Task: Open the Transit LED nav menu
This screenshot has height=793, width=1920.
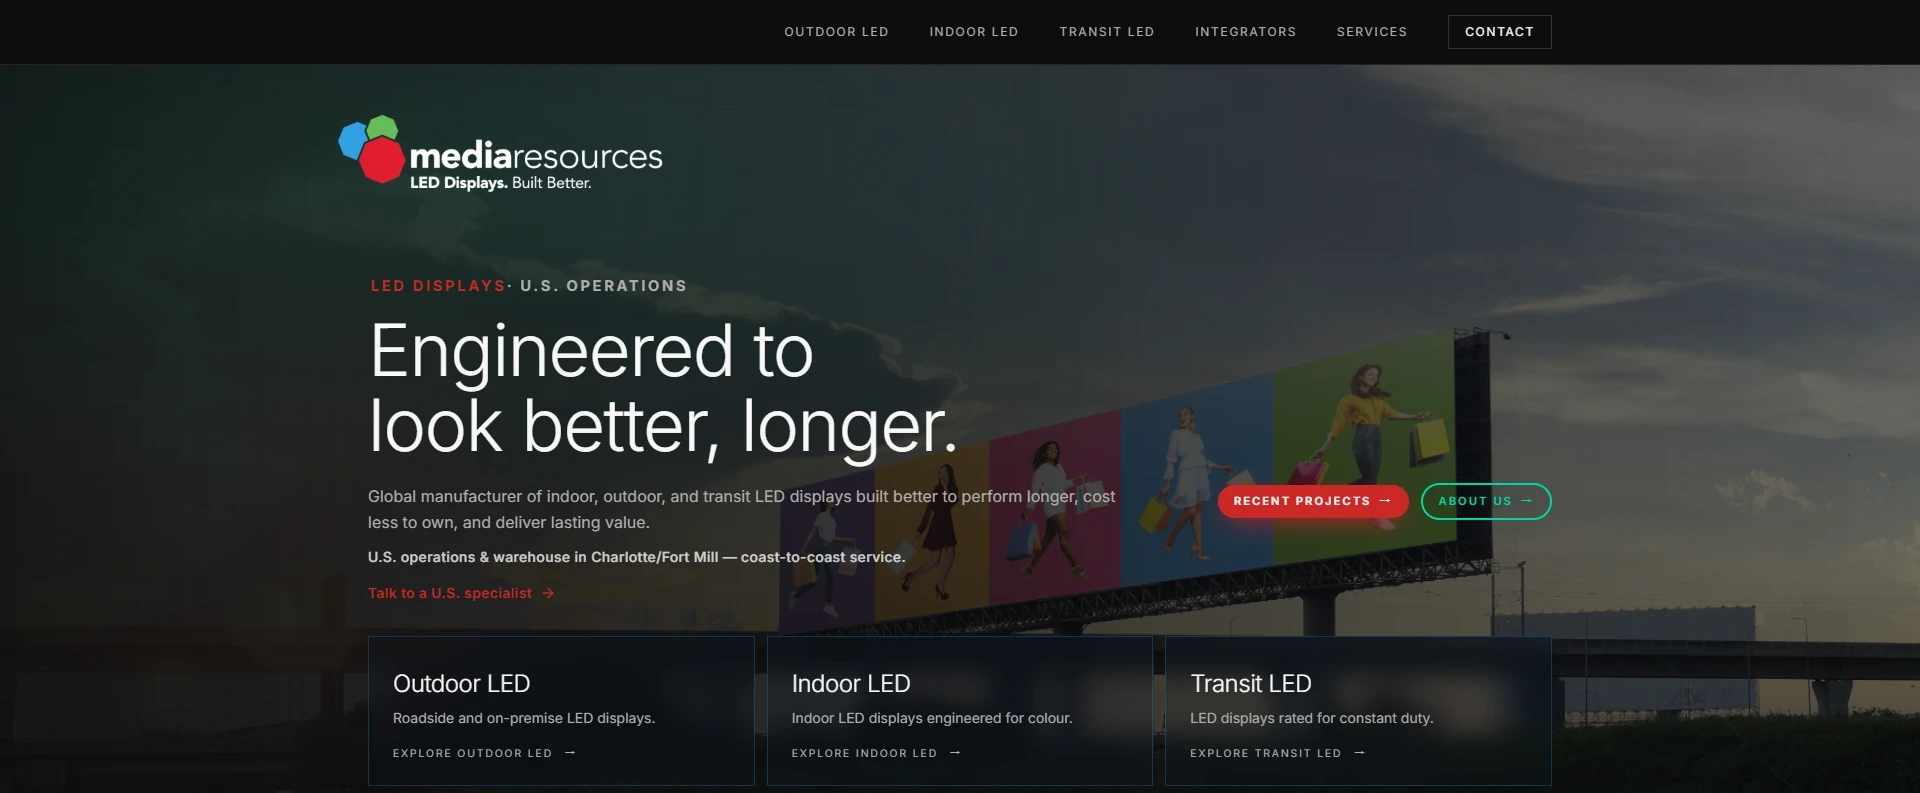Action: 1106,32
